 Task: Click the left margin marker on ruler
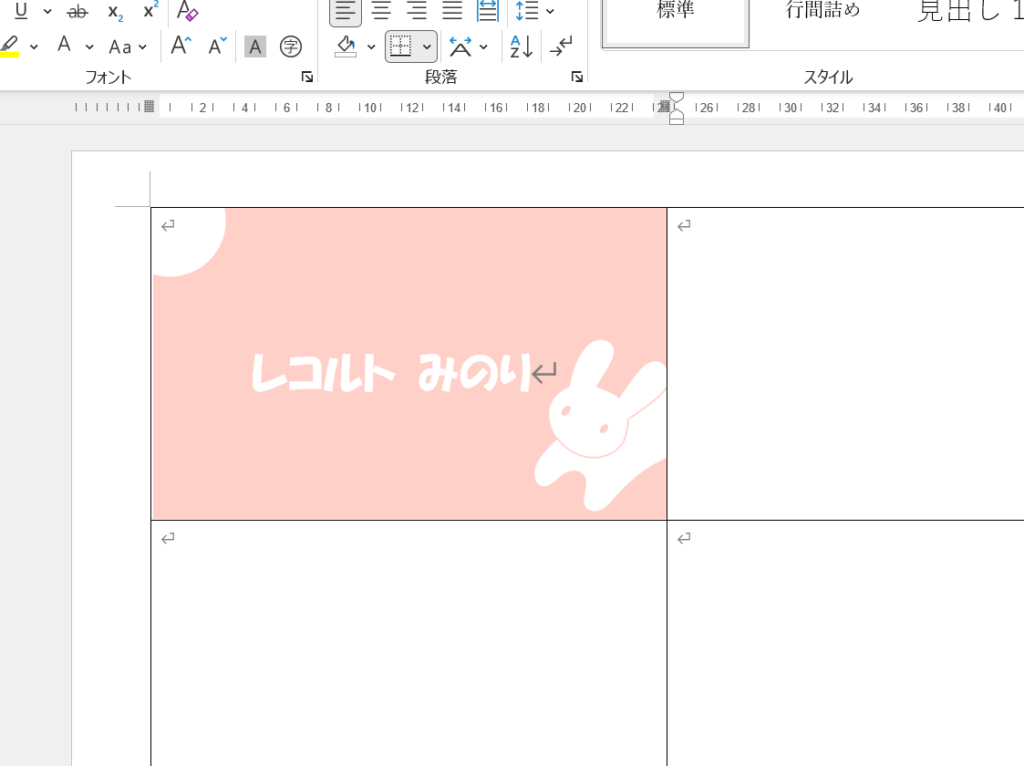(149, 106)
